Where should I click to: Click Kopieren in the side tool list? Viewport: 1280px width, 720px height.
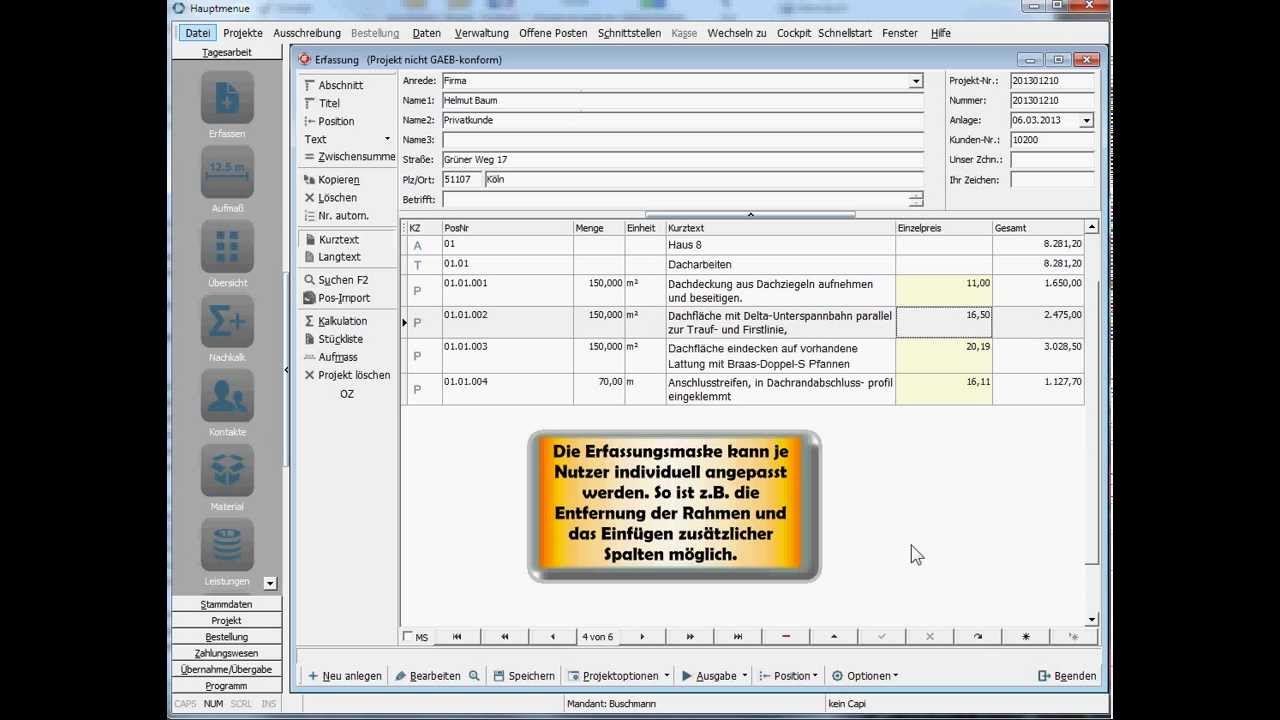pos(333,180)
